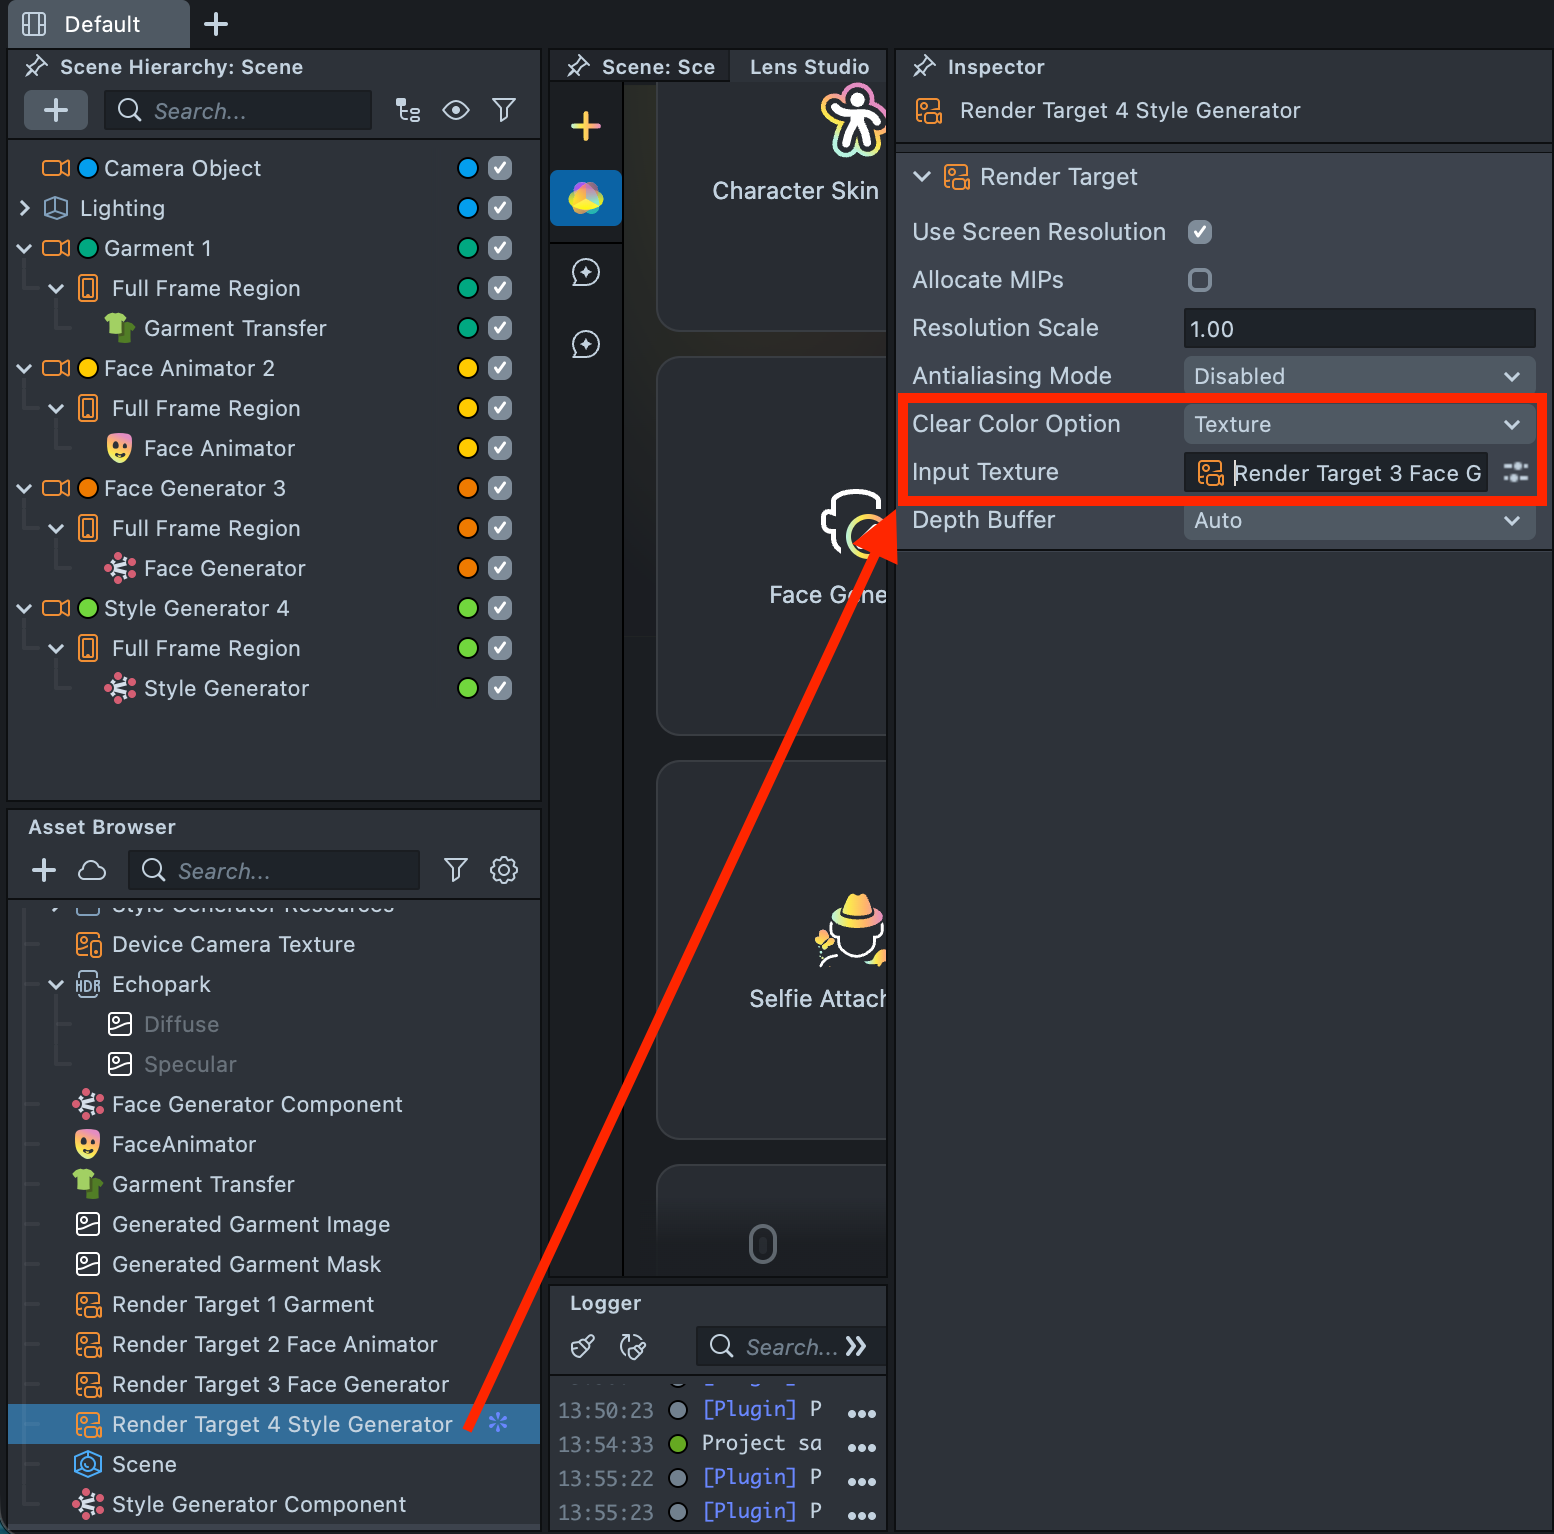
Task: Open details for the Project saved log entry
Action: [862, 1447]
